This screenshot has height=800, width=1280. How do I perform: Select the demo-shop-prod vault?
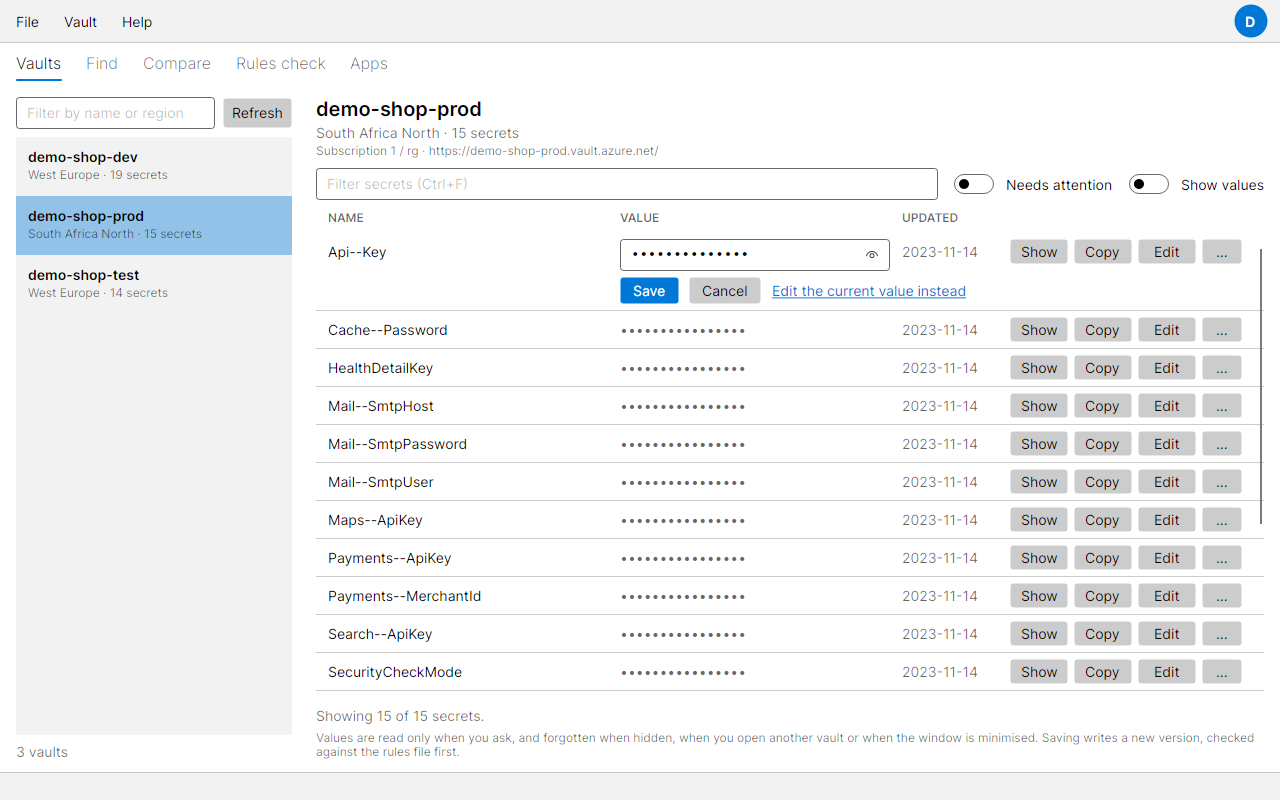154,225
